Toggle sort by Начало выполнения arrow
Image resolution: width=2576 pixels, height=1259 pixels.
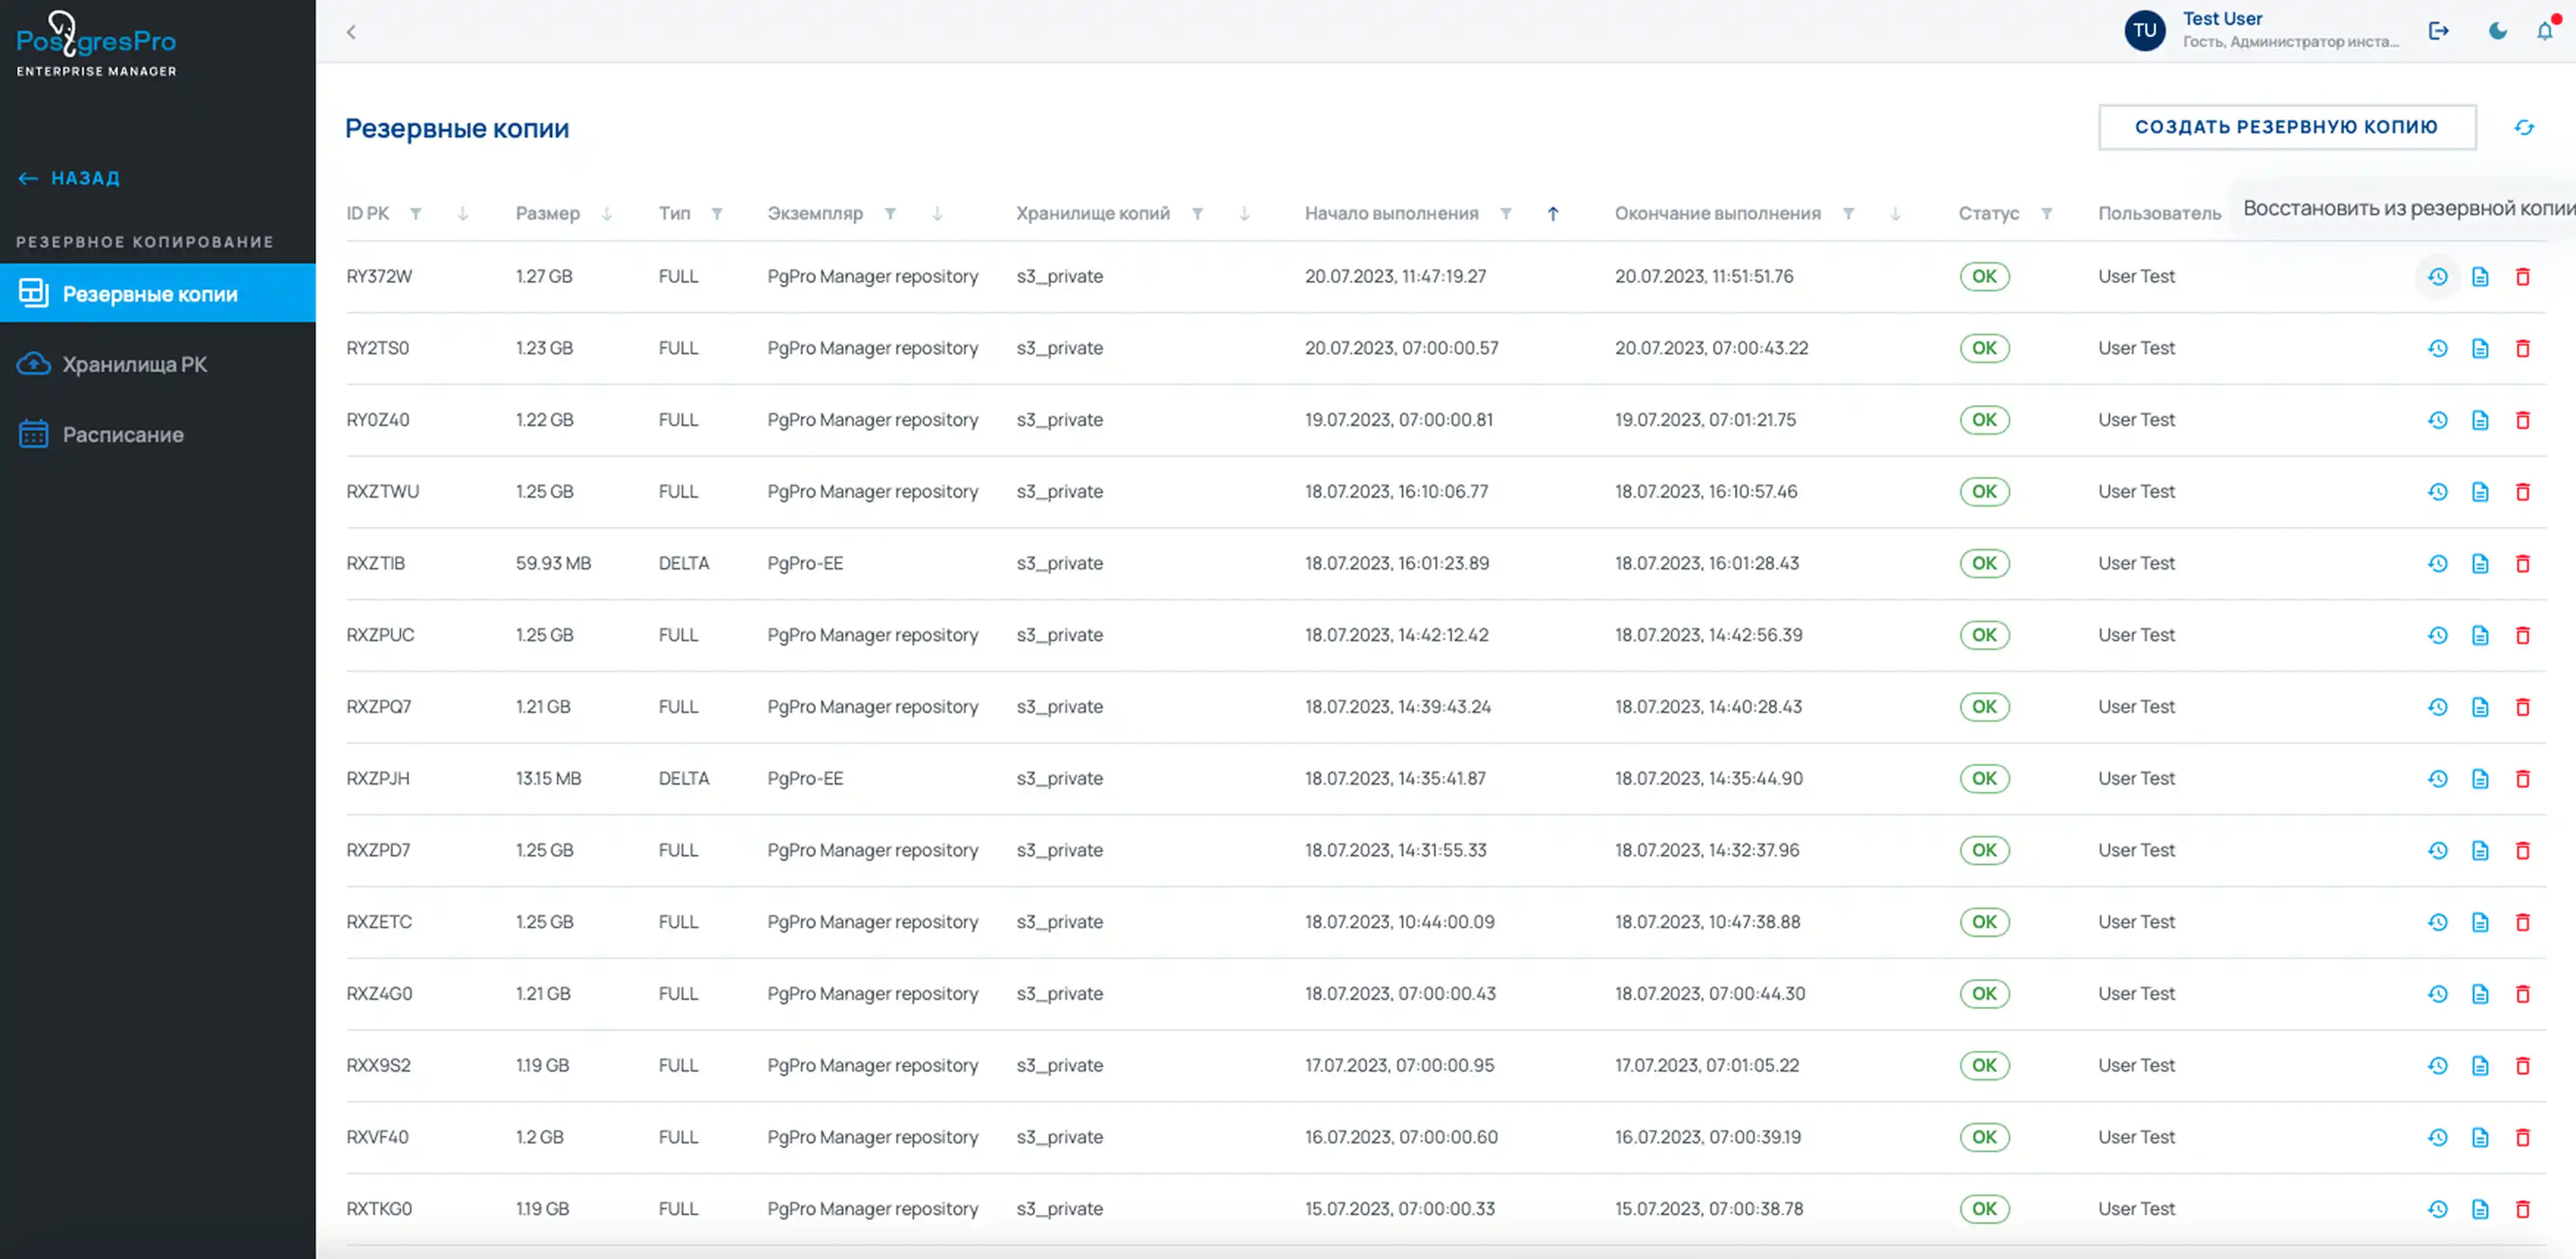[x=1552, y=214]
